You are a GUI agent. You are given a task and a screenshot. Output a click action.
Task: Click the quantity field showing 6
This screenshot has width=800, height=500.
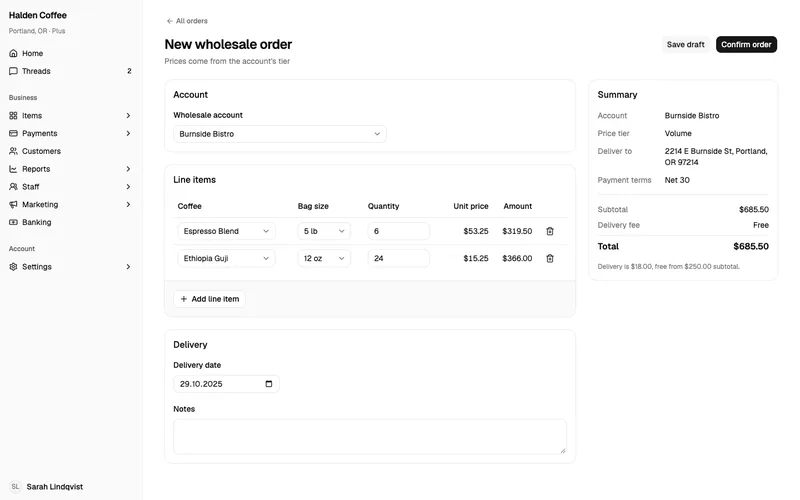pyautogui.click(x=398, y=231)
